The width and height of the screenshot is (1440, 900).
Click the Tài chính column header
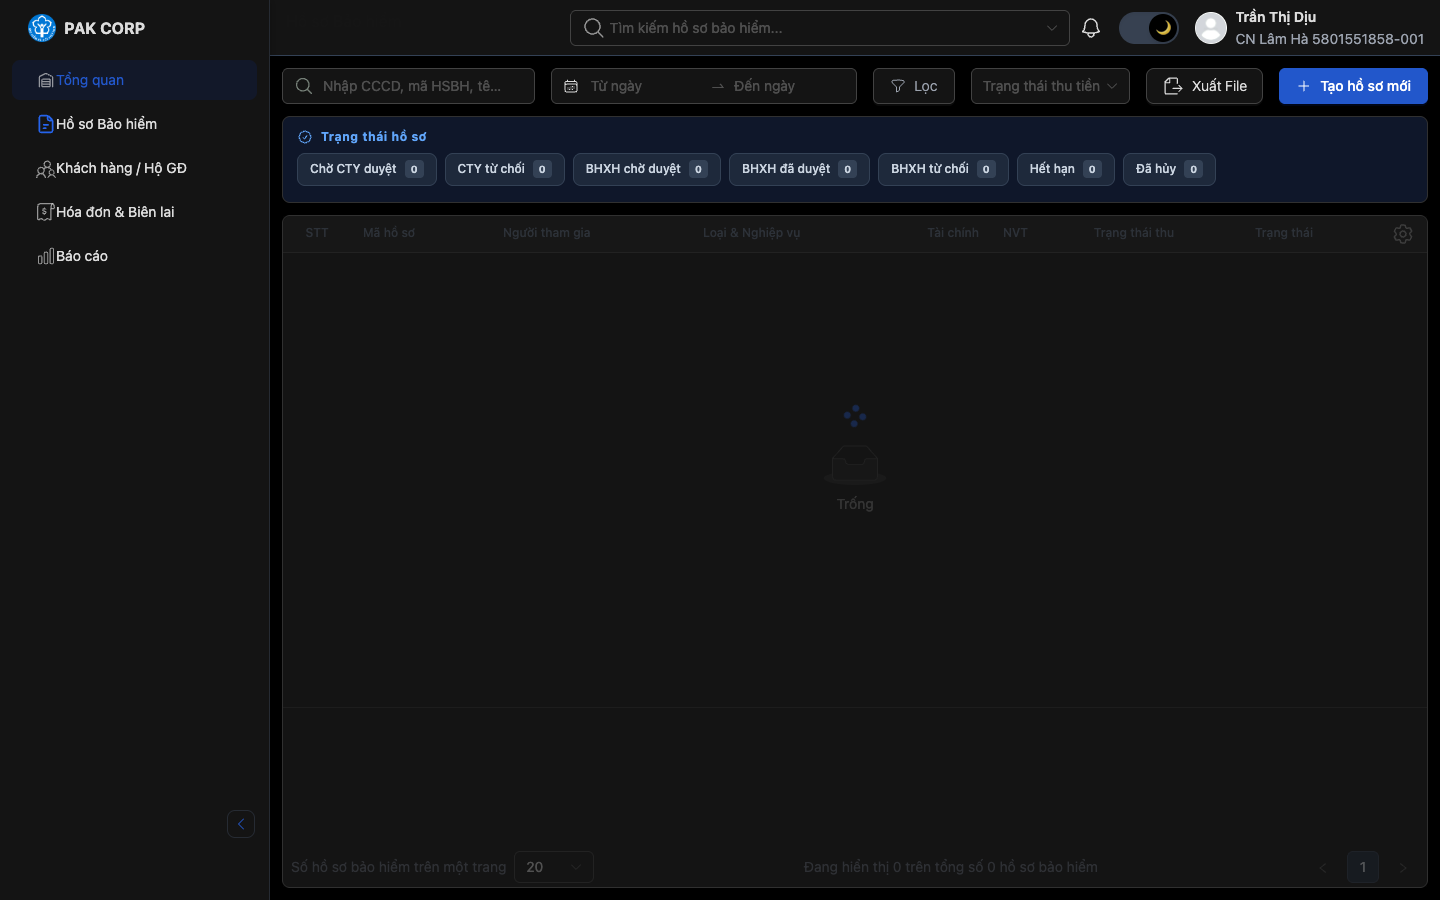(x=953, y=233)
